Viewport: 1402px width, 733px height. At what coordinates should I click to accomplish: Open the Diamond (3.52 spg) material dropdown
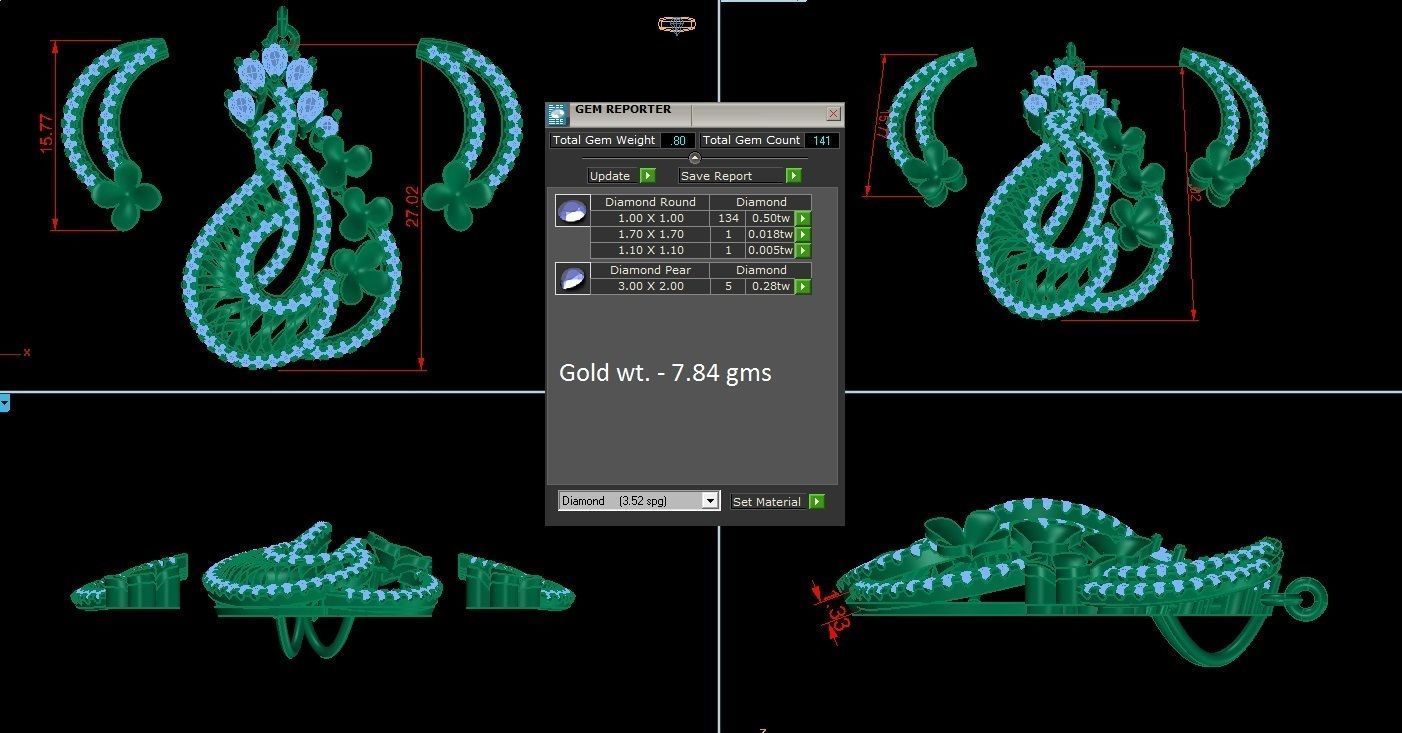pyautogui.click(x=638, y=501)
